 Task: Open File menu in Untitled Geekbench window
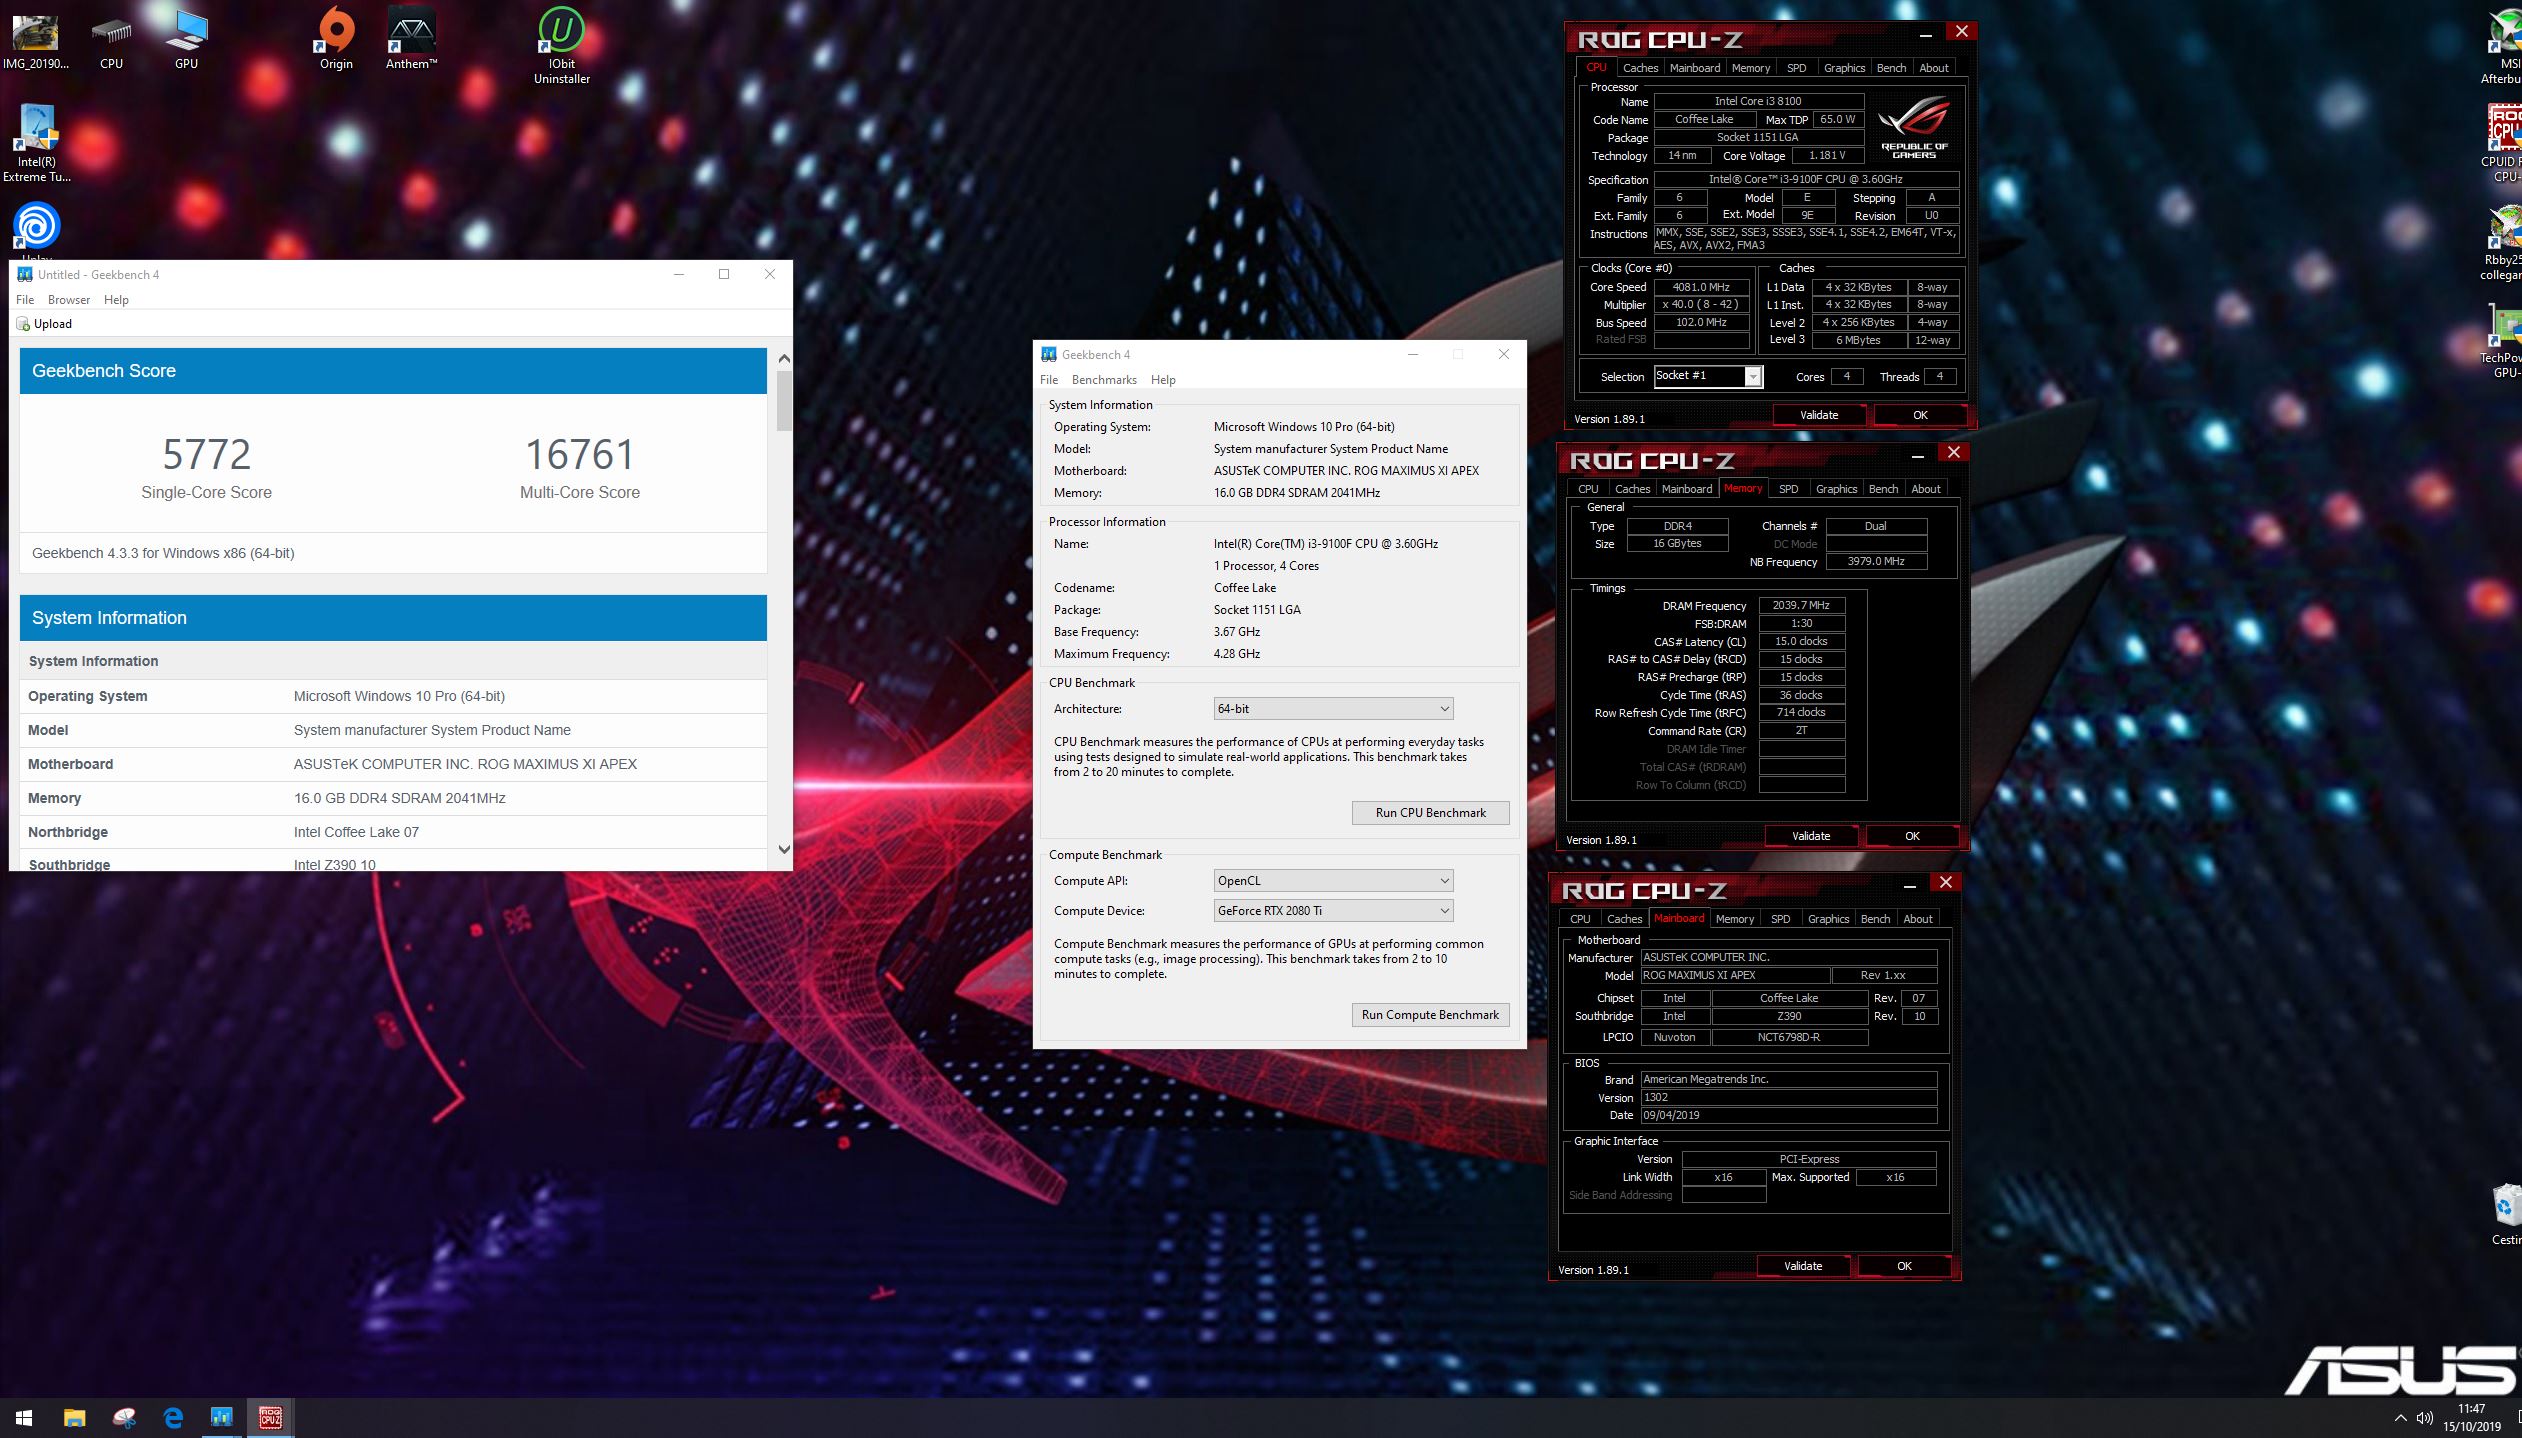click(25, 300)
